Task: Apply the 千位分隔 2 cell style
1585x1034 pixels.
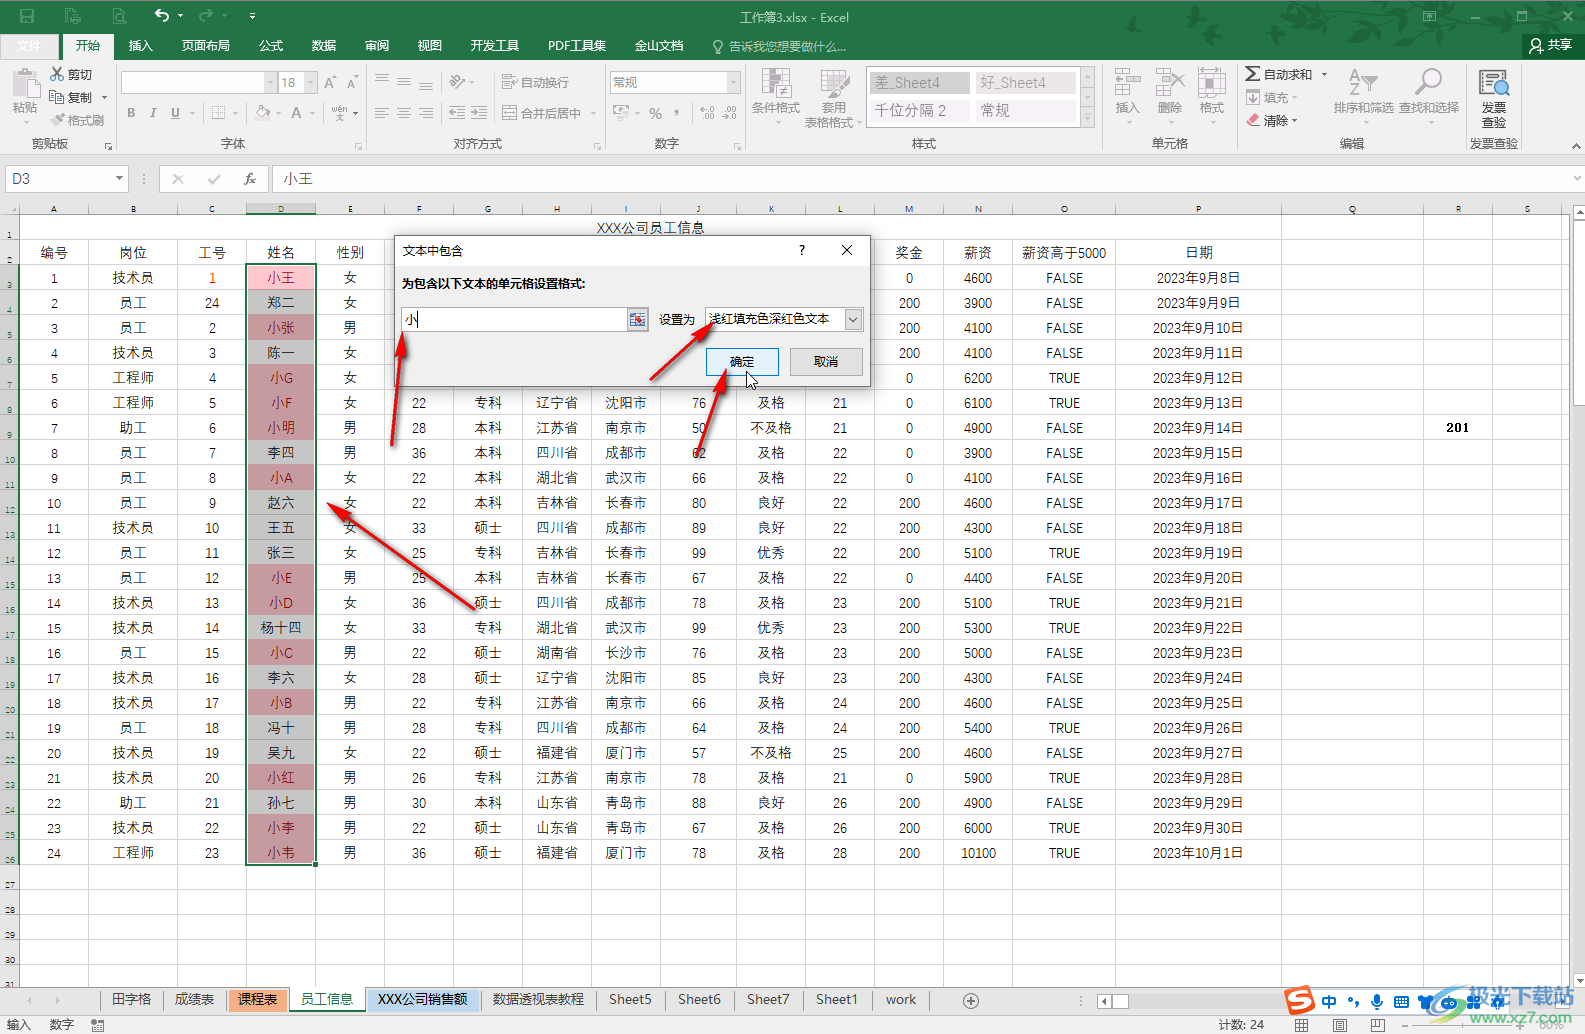Action: (x=919, y=110)
